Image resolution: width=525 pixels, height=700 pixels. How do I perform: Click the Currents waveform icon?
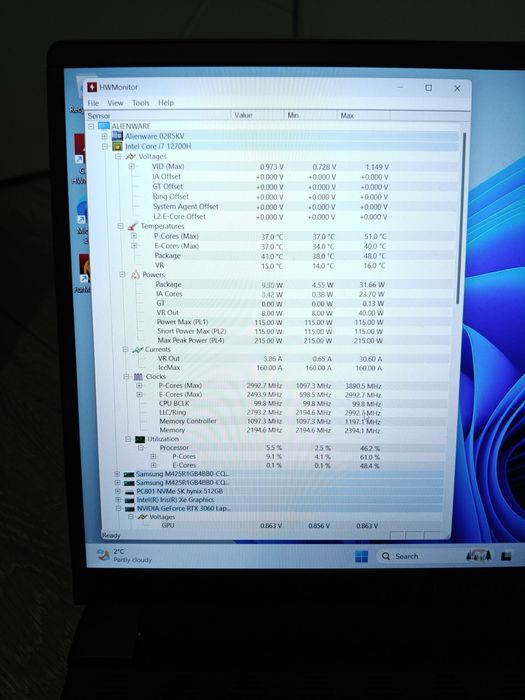click(x=138, y=349)
